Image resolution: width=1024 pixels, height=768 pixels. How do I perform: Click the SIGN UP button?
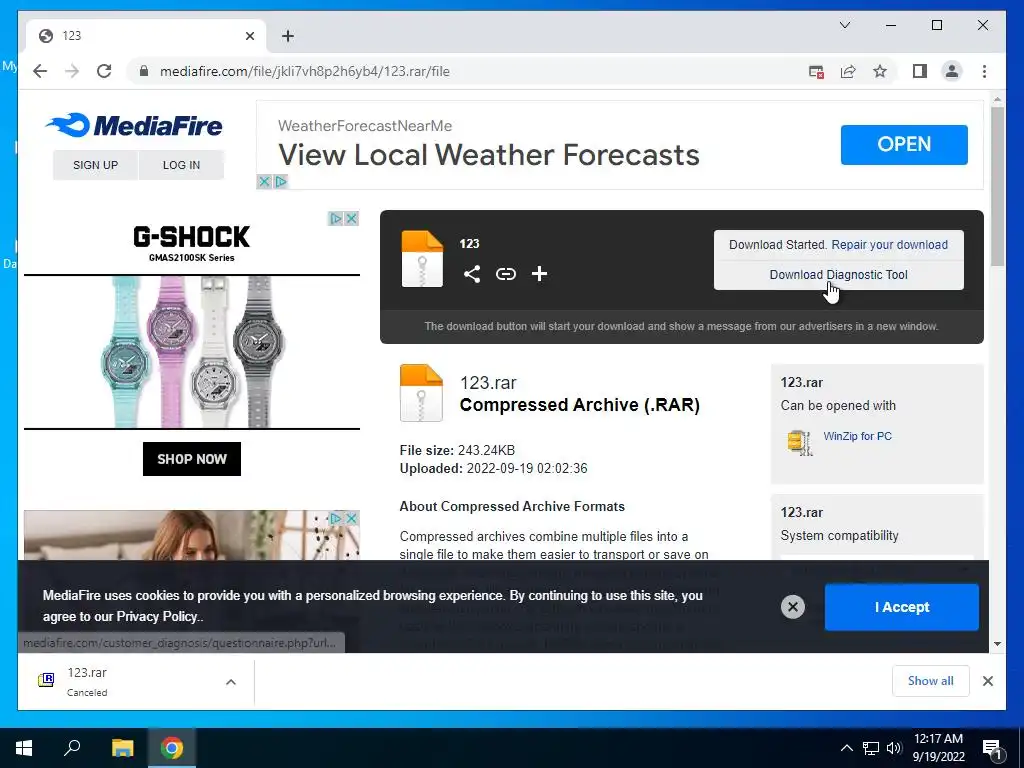point(95,165)
